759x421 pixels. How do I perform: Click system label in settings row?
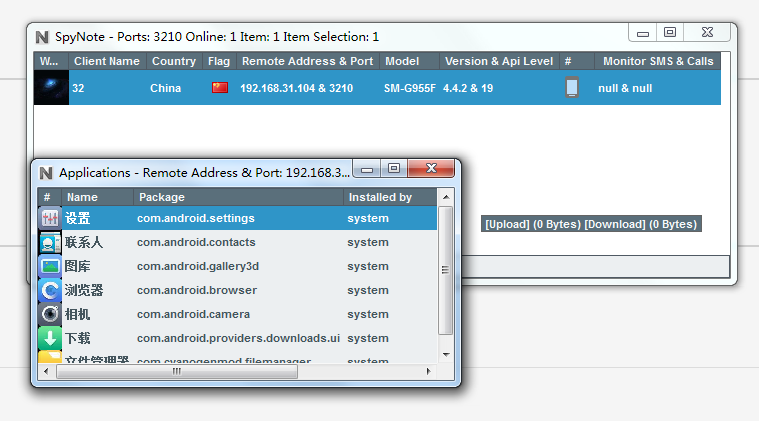368,218
